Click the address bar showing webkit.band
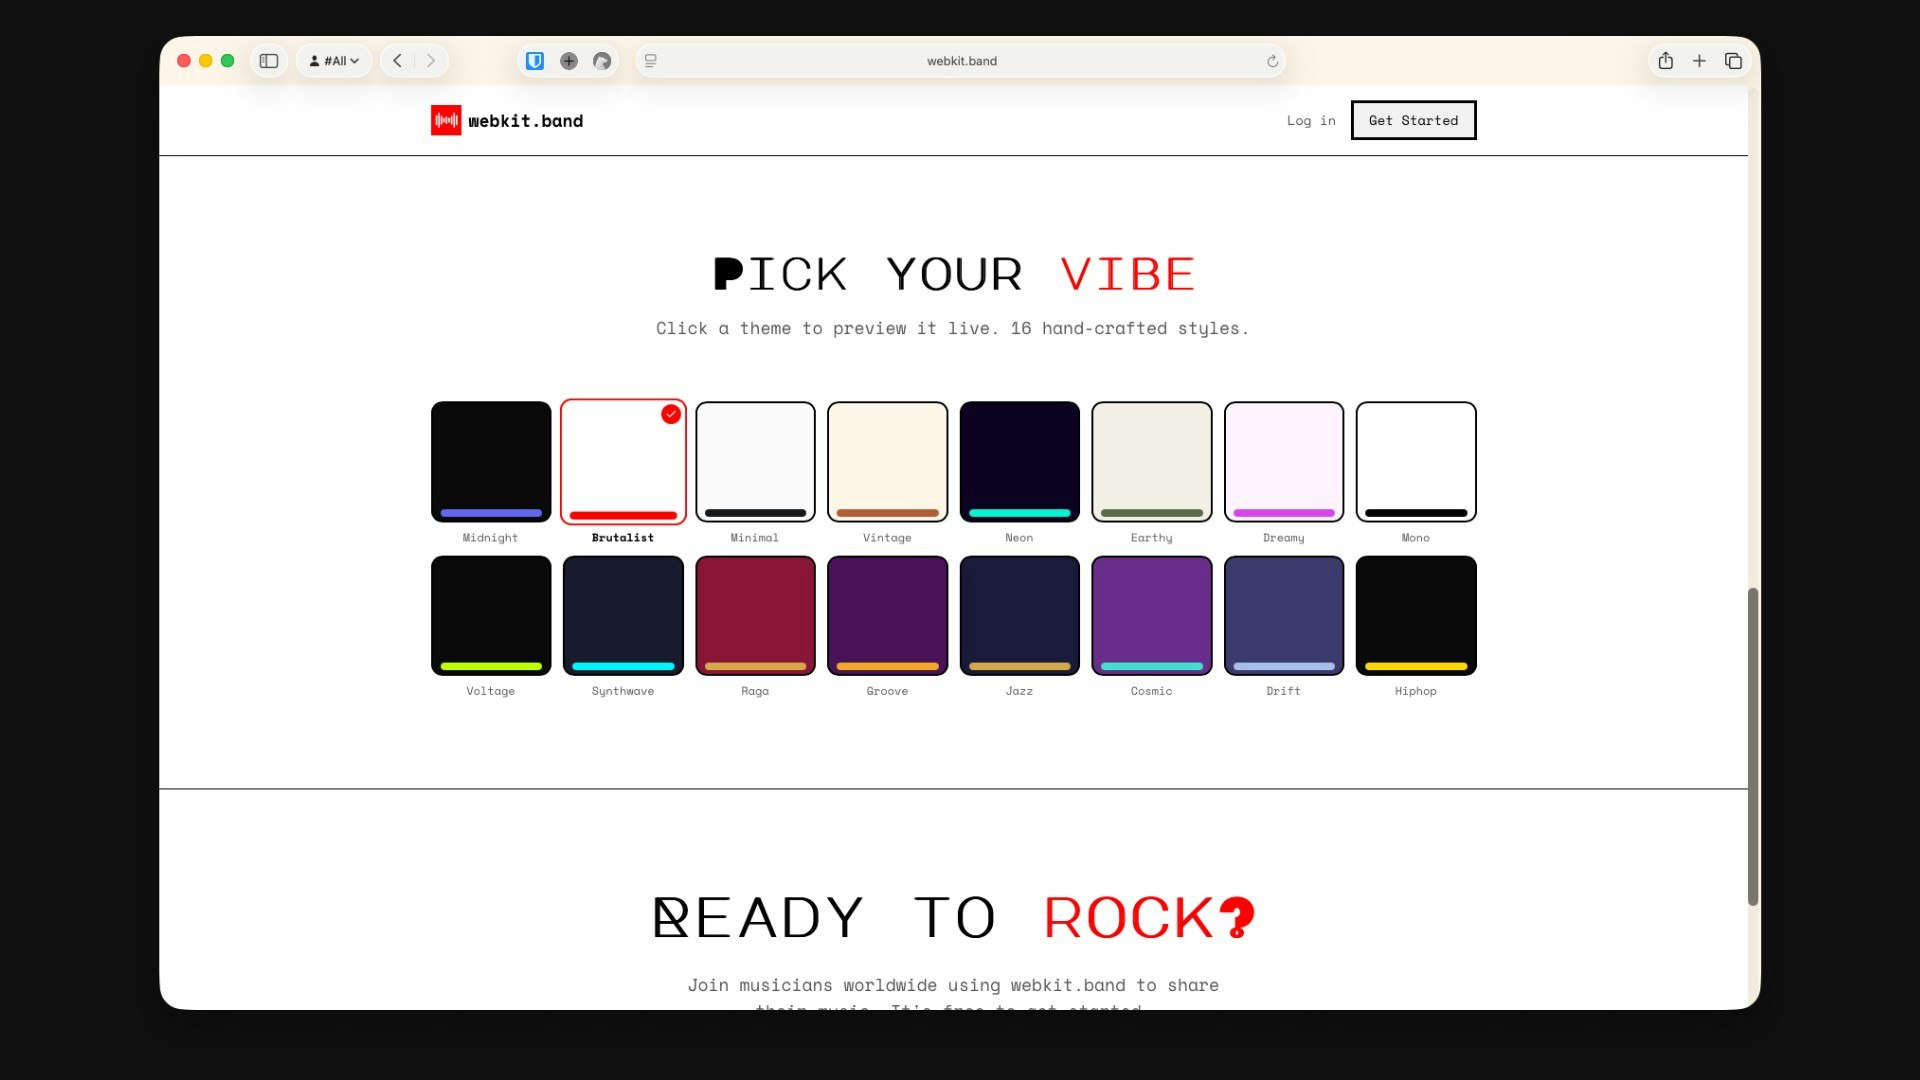The image size is (1920, 1080). pos(960,60)
